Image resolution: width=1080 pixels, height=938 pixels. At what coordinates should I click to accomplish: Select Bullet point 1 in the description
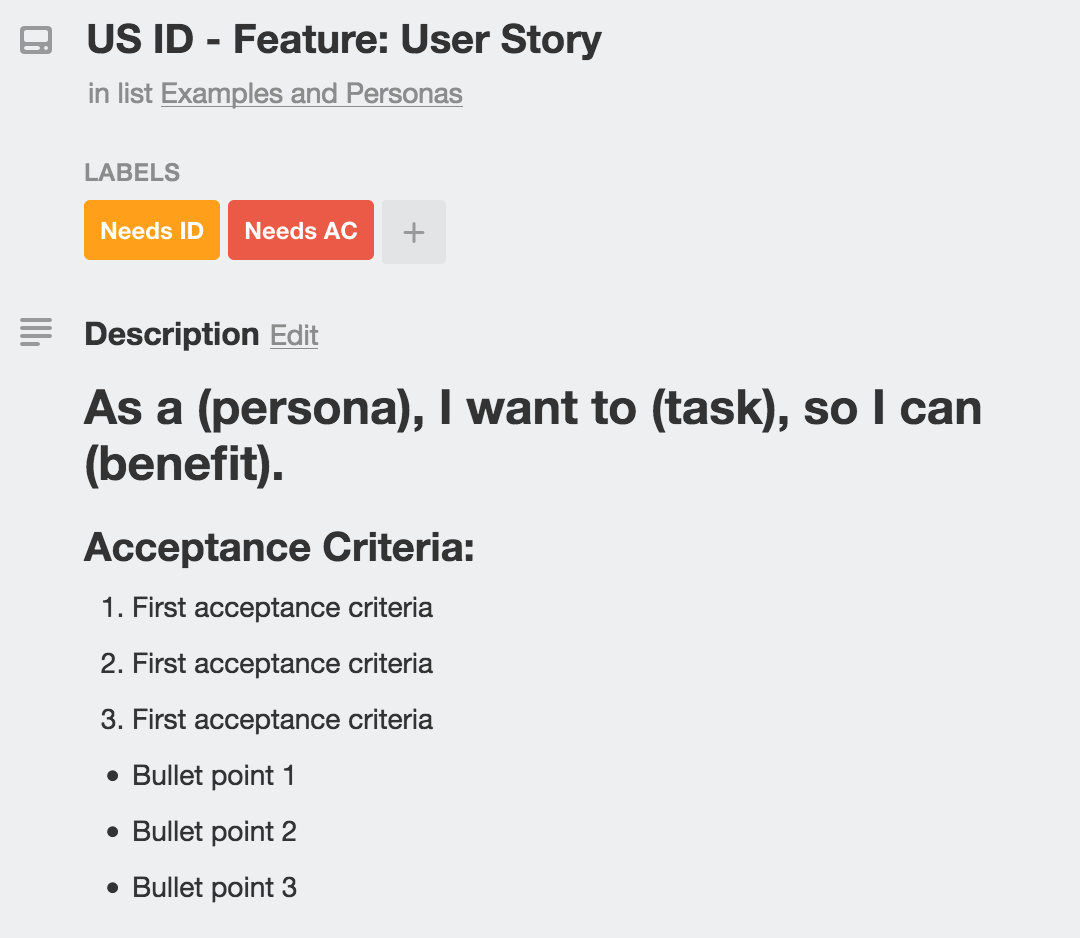[213, 775]
